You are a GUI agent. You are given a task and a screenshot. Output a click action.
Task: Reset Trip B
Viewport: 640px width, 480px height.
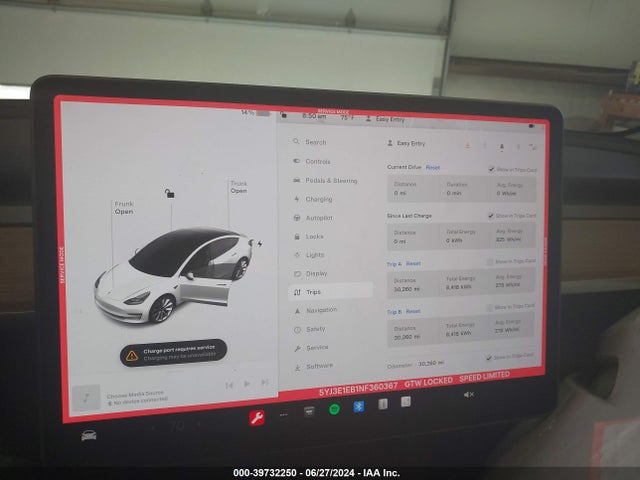(x=413, y=311)
